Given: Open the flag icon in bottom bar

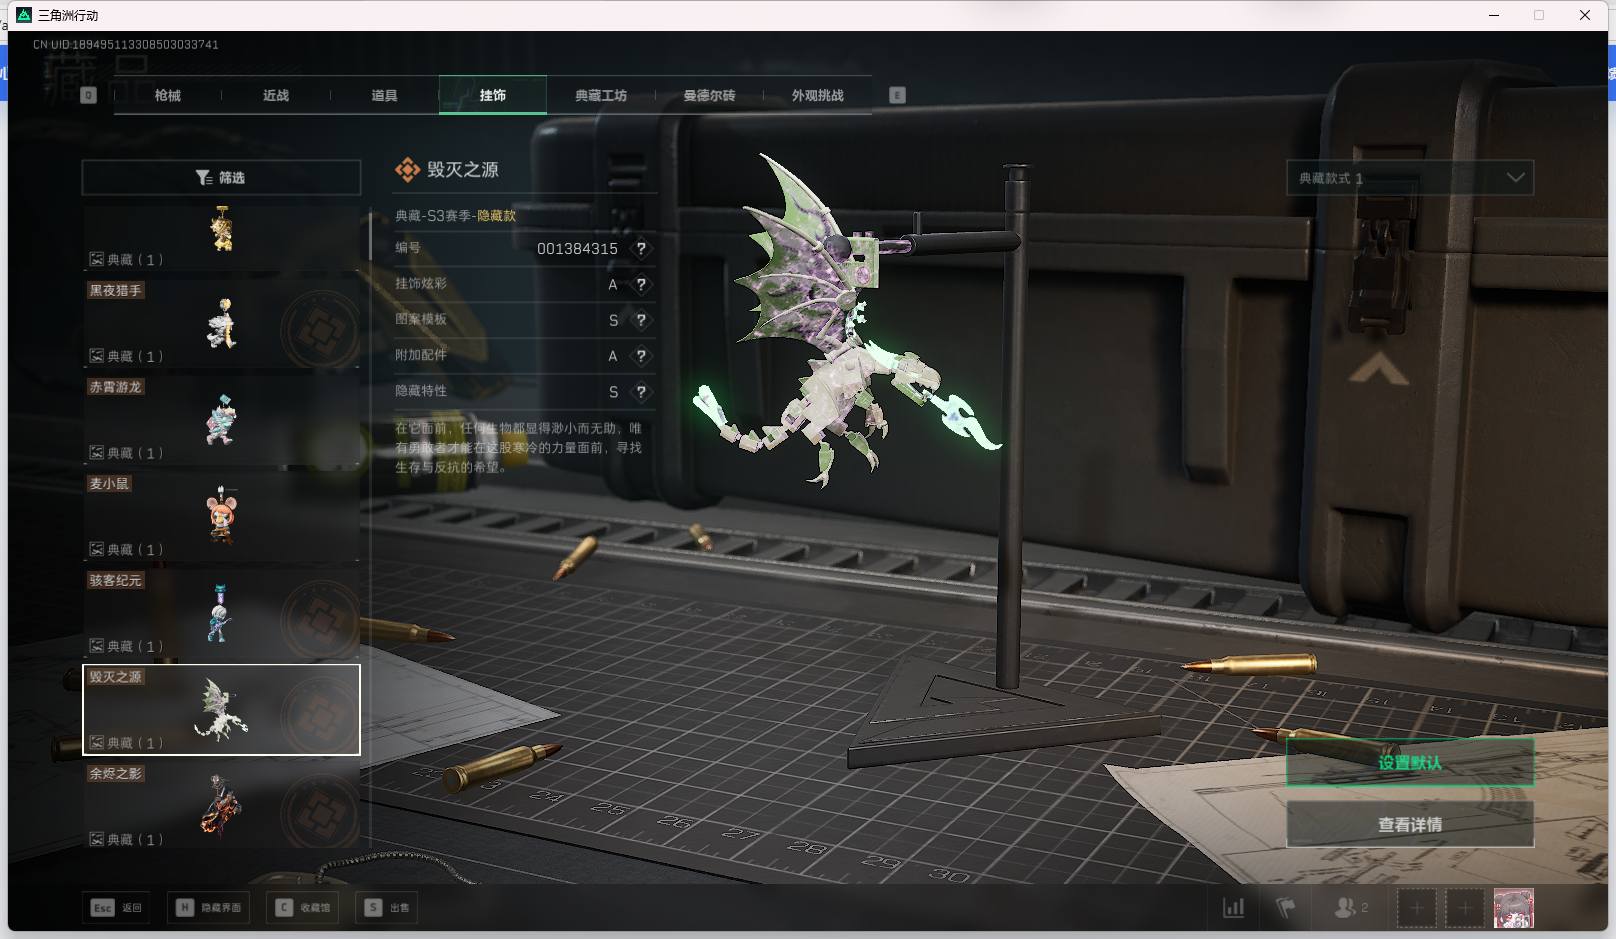Looking at the screenshot, I should click(1286, 908).
